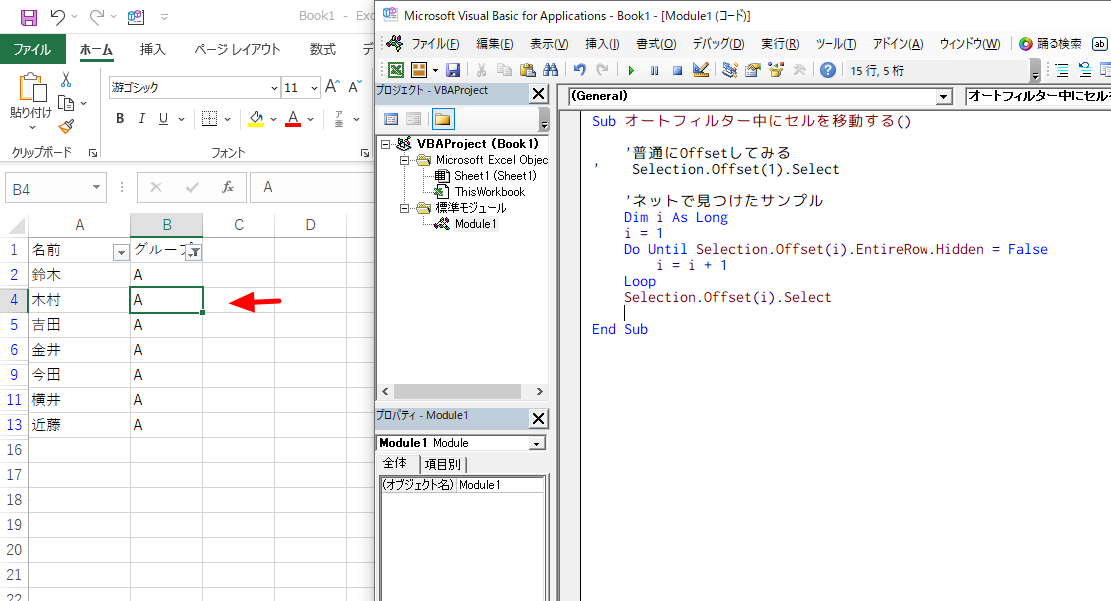Open the borders dropdown arrow in Excel

click(x=227, y=119)
